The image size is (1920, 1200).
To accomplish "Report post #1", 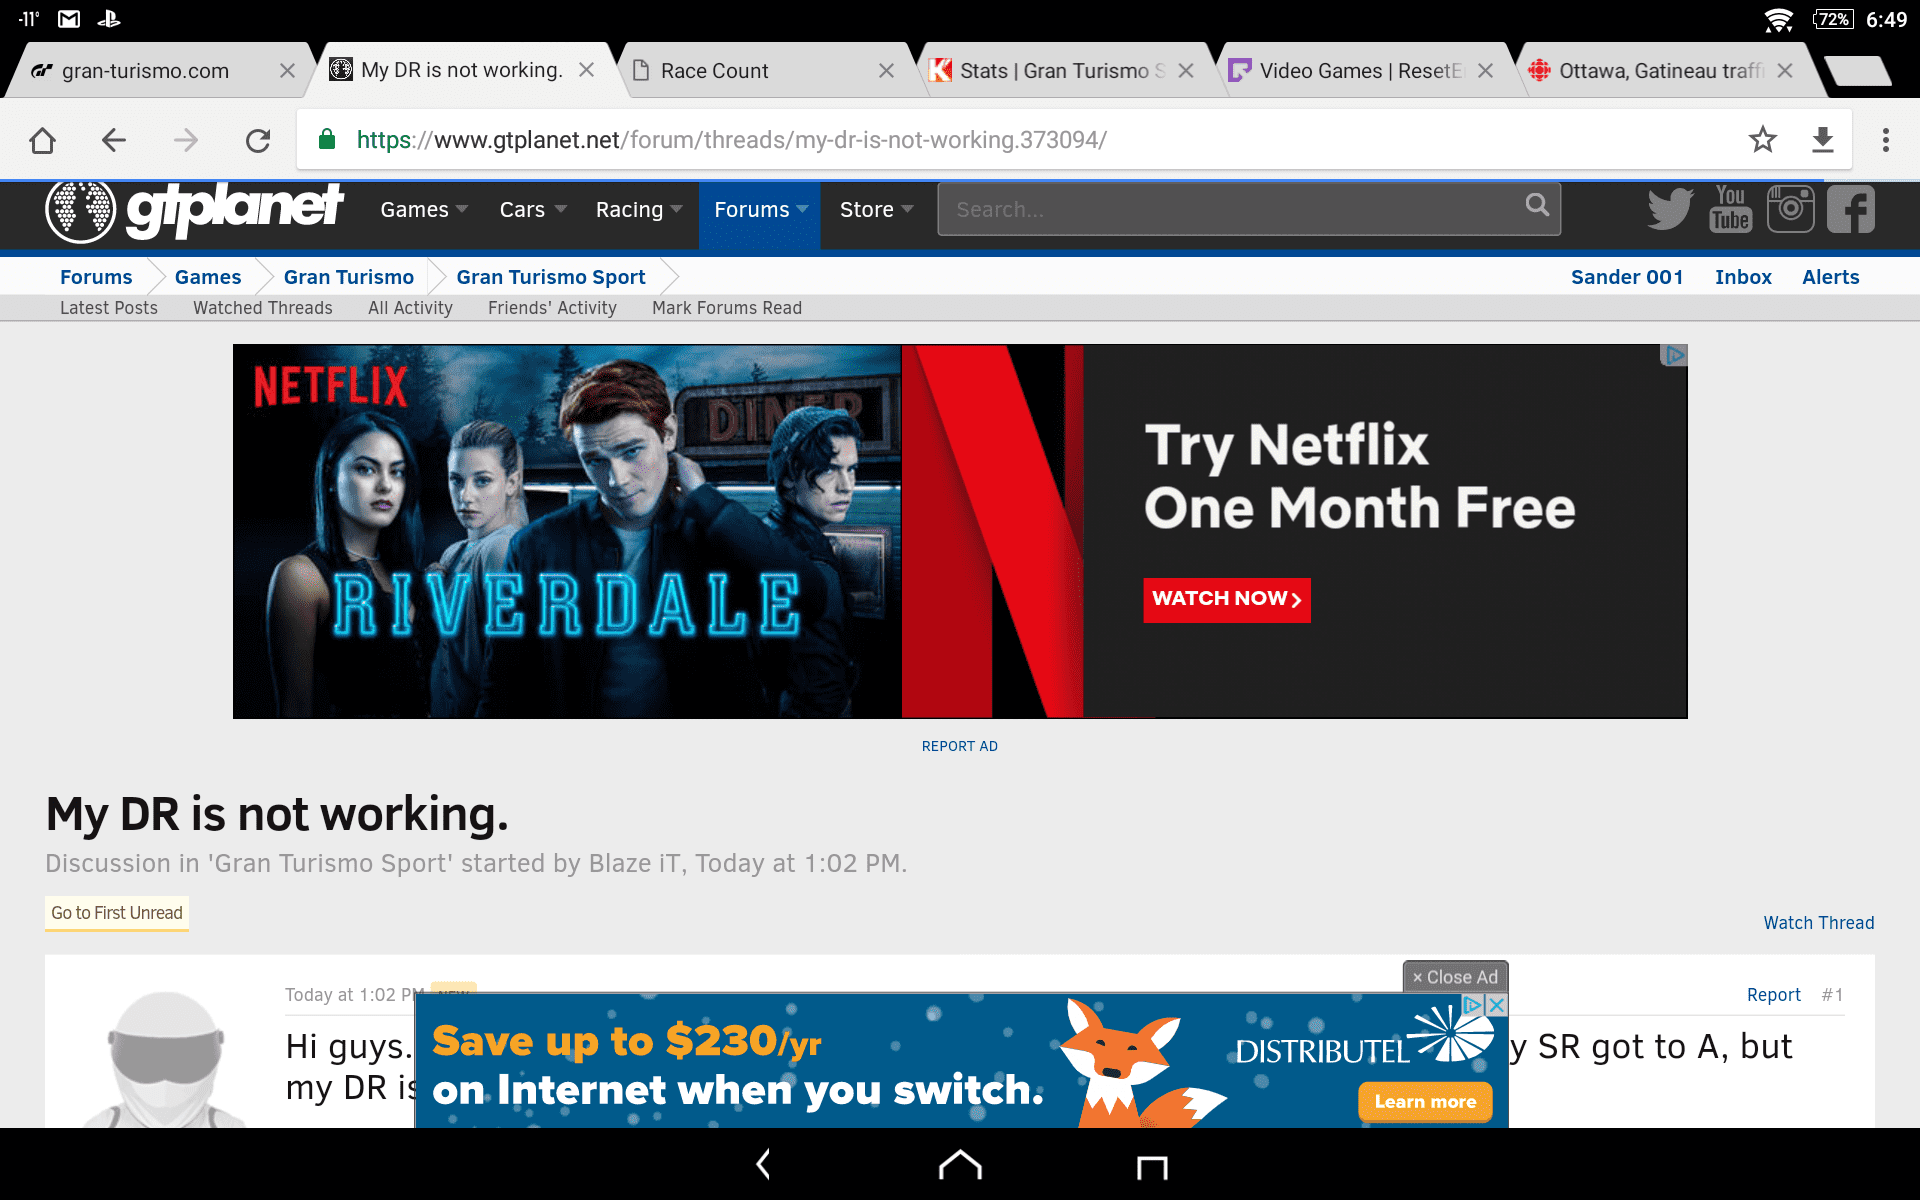I will [1773, 995].
